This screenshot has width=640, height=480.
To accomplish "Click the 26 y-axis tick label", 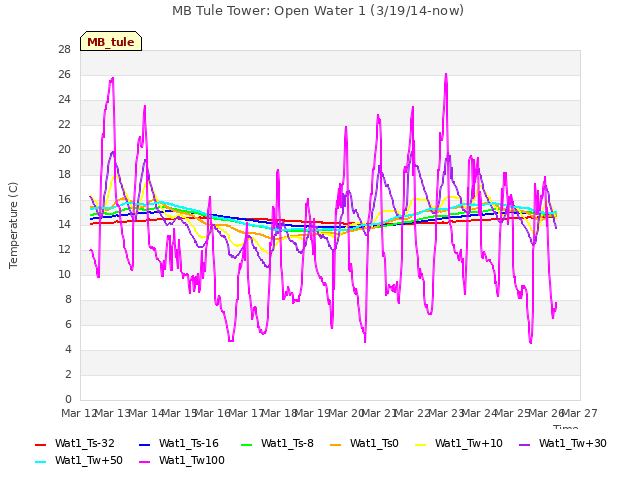I will click(x=65, y=74).
